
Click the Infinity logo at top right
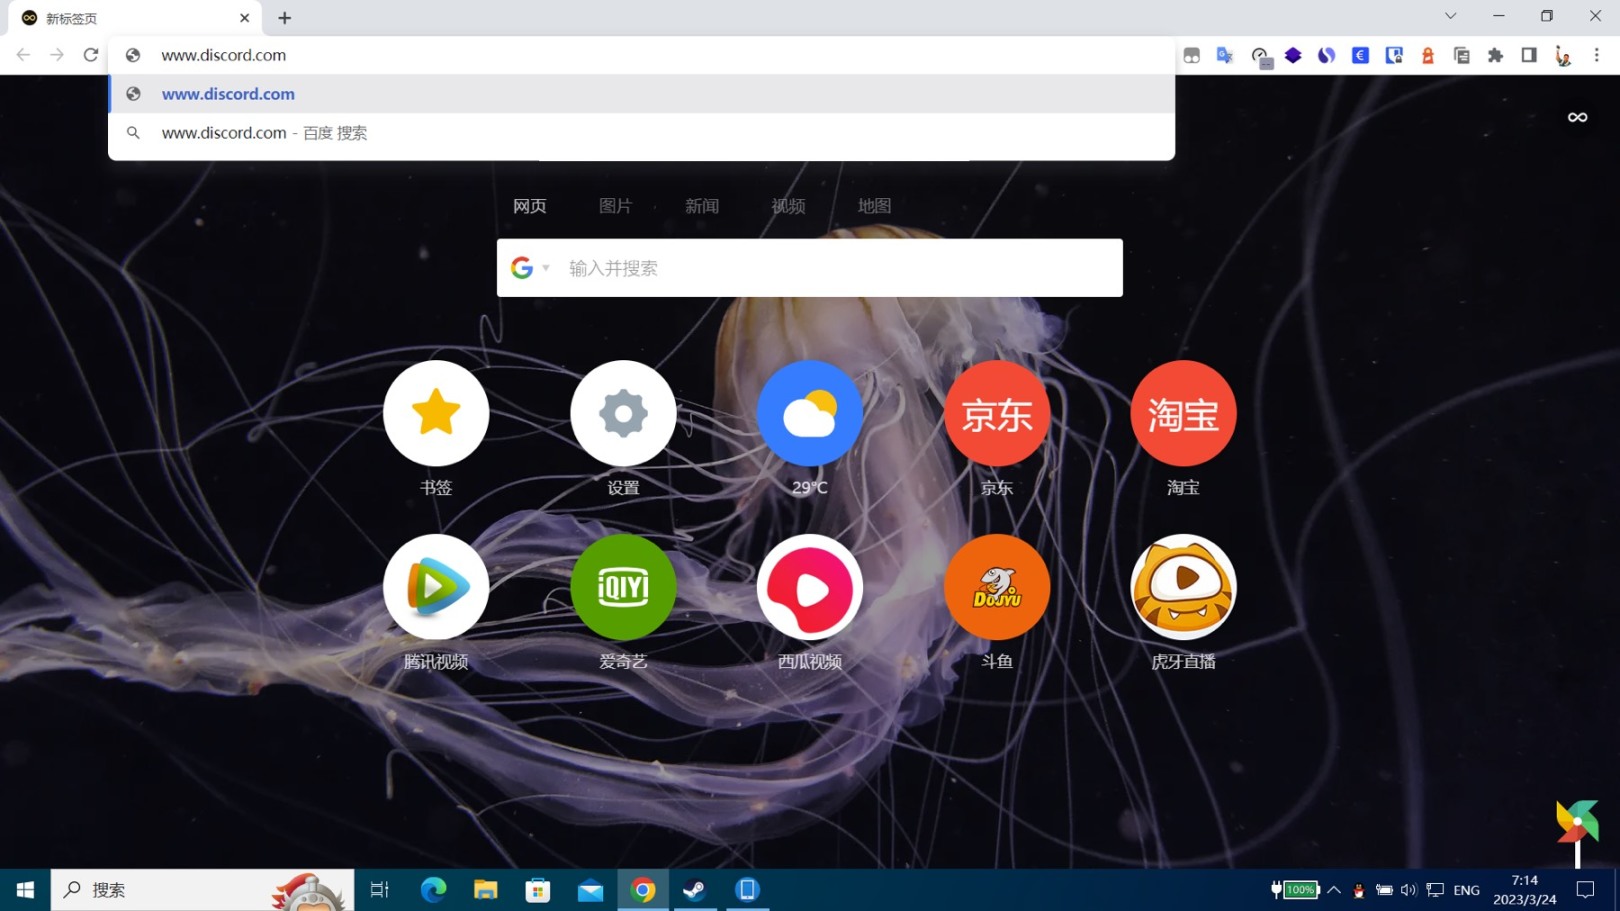tap(1577, 117)
